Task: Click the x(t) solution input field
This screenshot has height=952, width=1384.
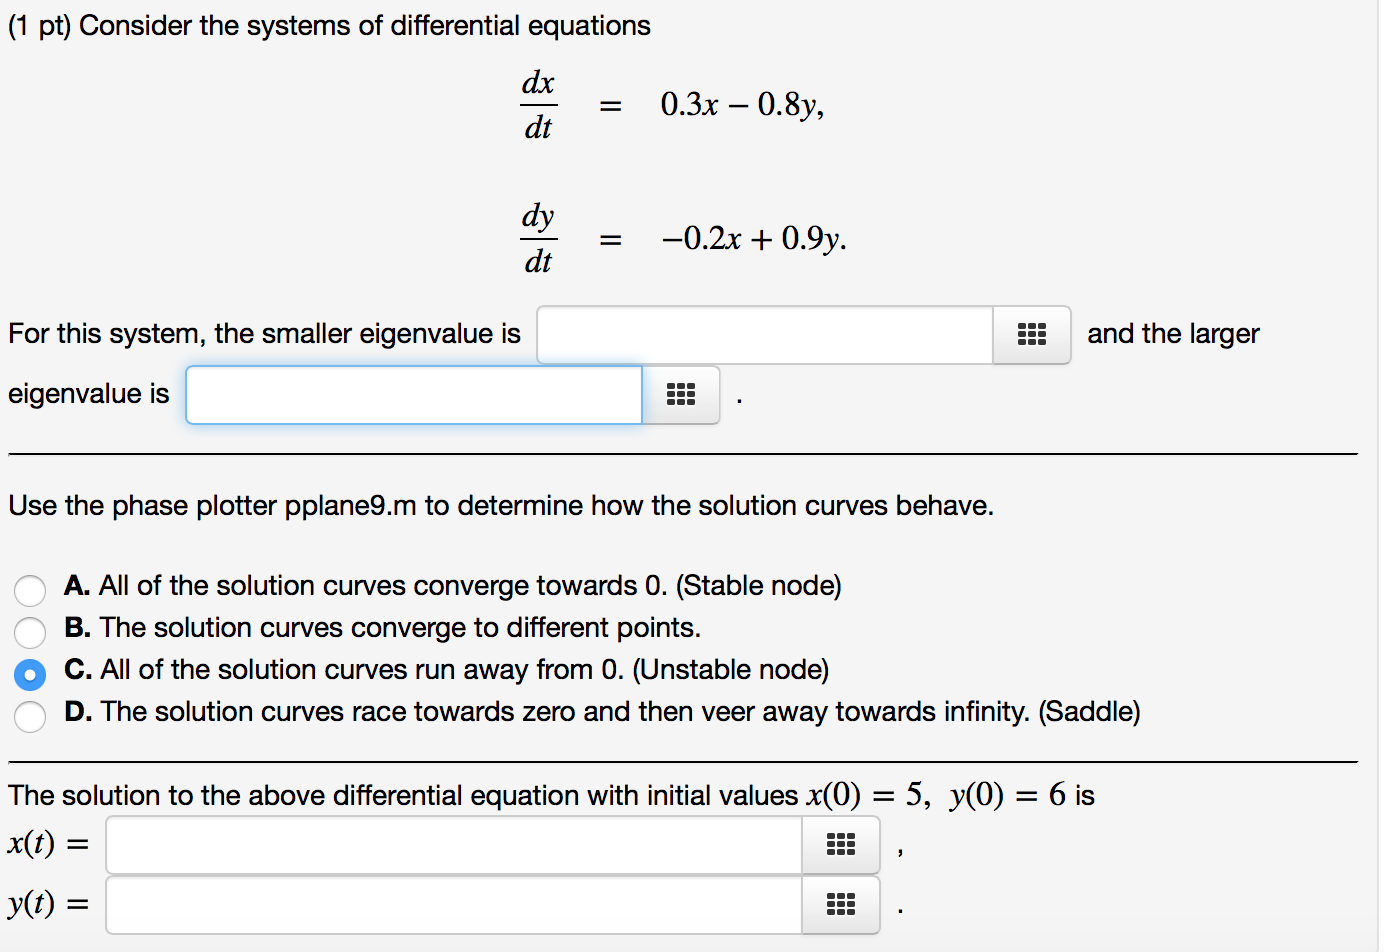Action: (455, 844)
